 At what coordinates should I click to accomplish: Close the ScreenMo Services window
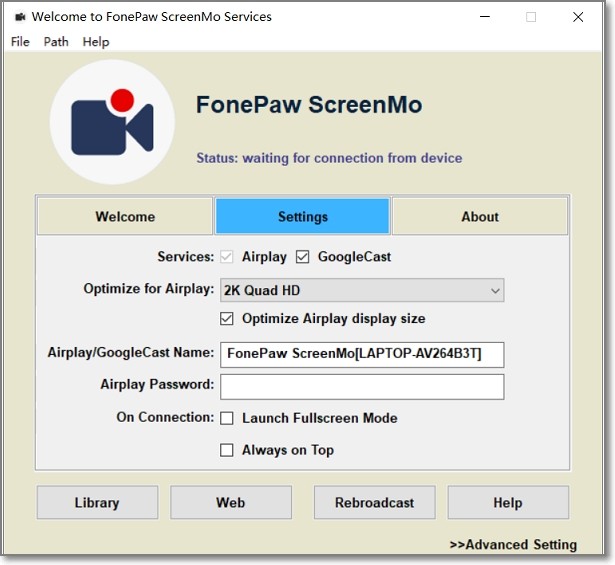pos(578,17)
